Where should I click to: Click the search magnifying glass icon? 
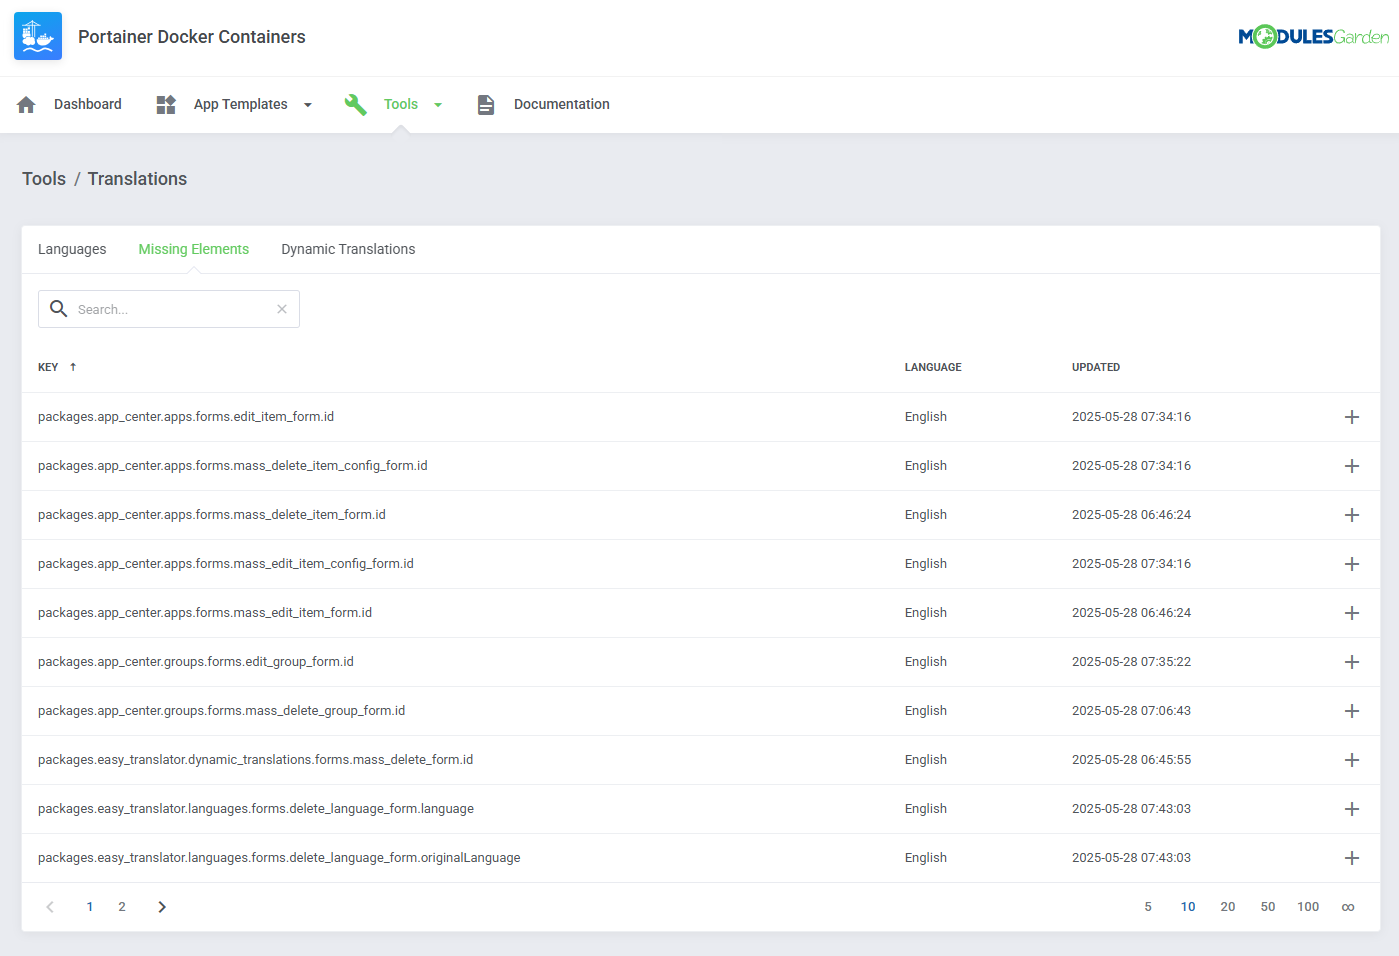click(x=58, y=309)
